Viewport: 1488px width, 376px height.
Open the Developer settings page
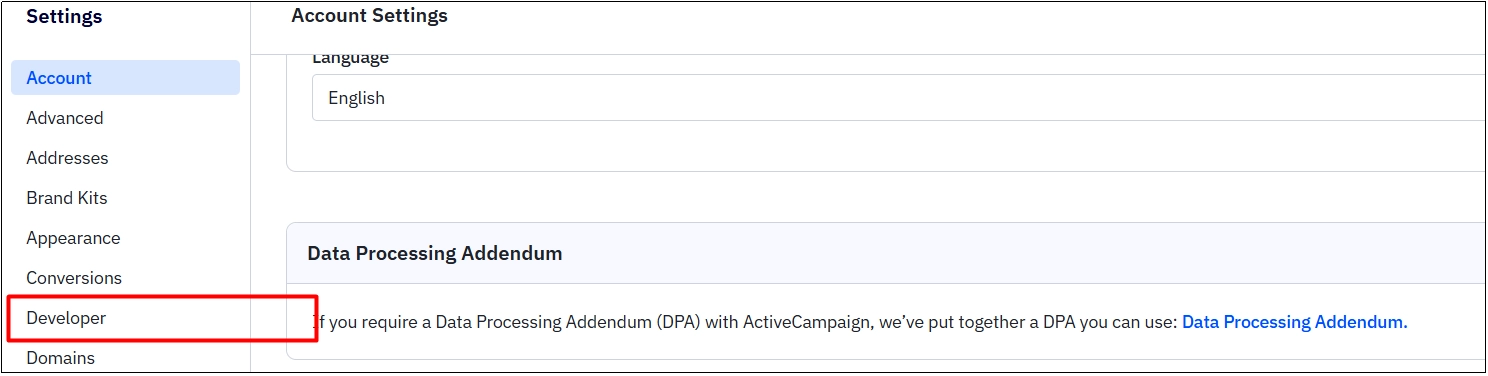click(x=66, y=318)
